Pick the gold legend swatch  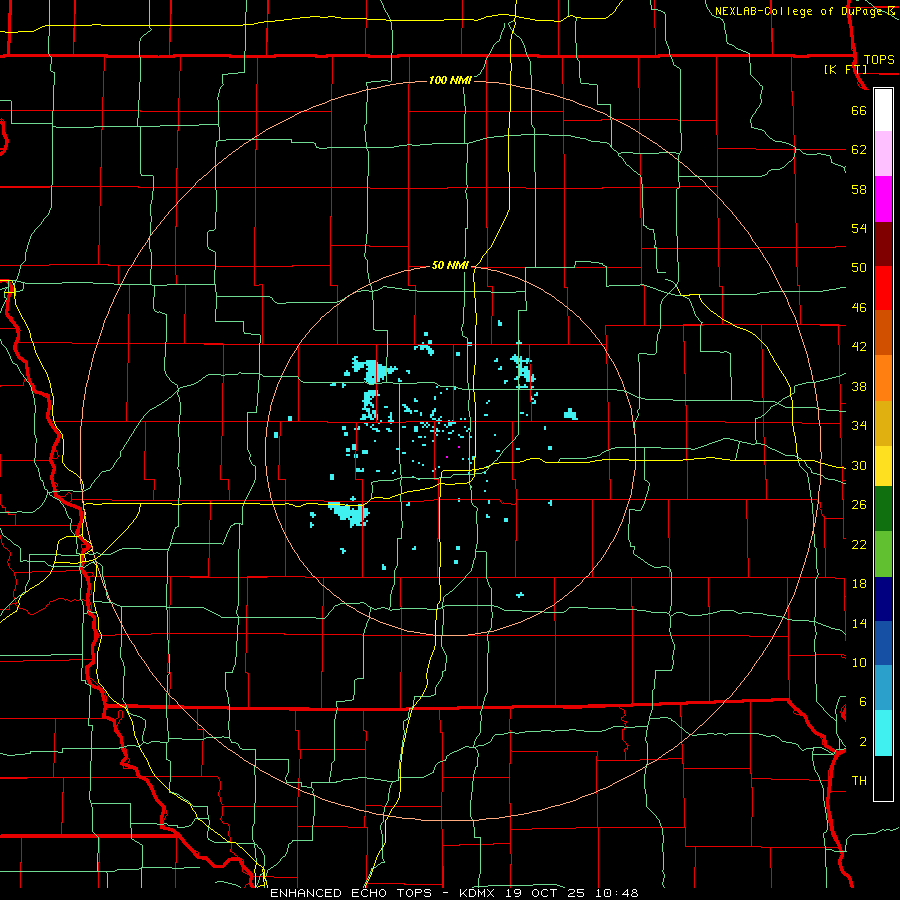pos(883,424)
